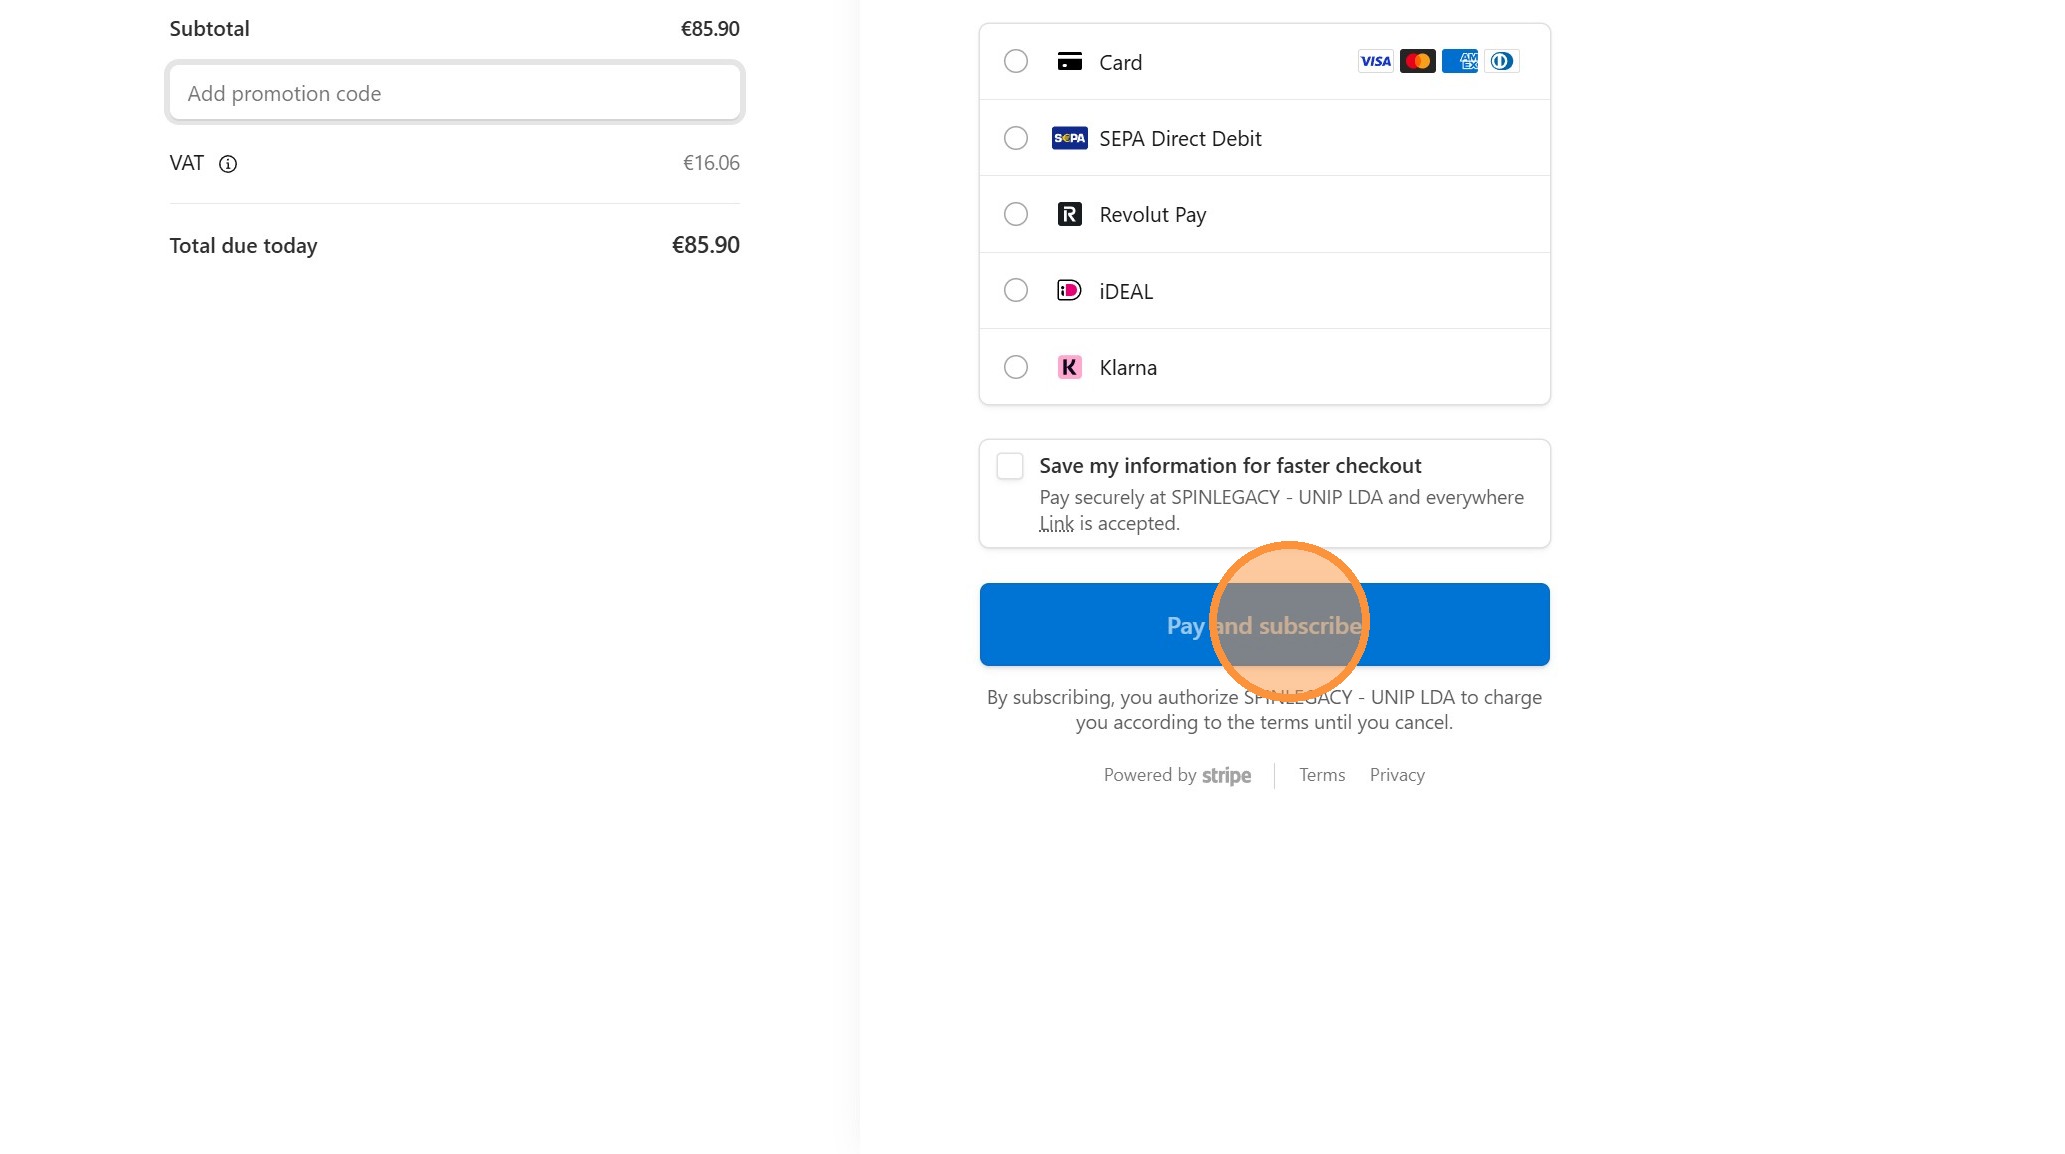Open the Link info link
The width and height of the screenshot is (2065, 1154).
(1056, 524)
